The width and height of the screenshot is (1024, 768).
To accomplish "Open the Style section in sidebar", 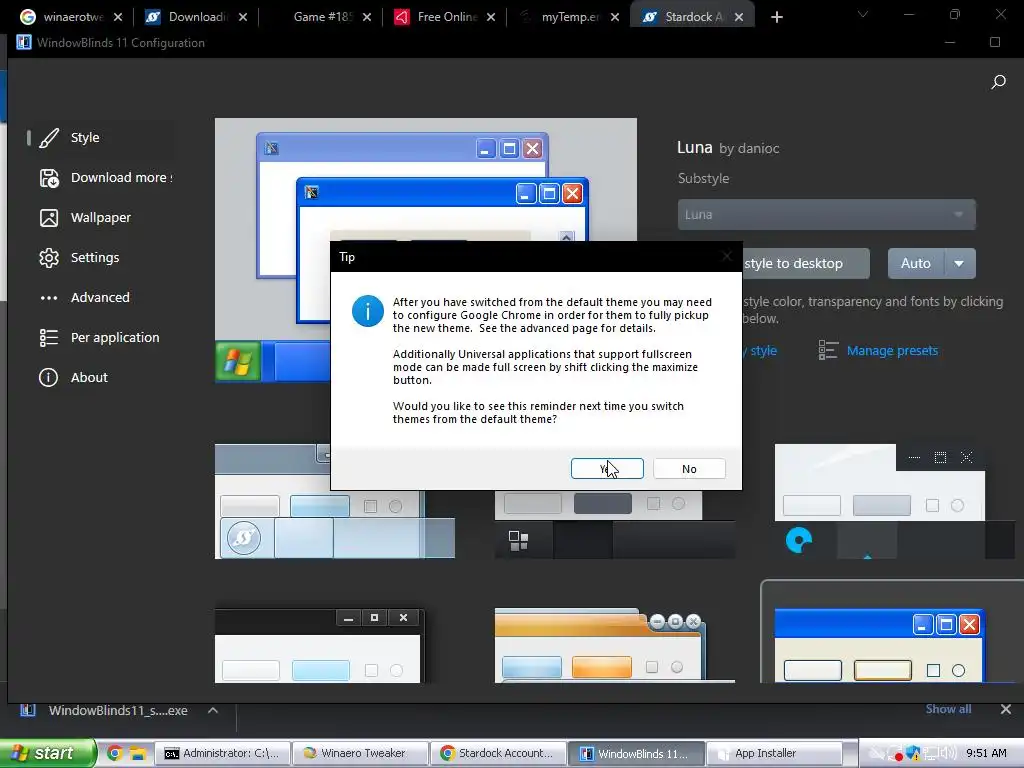I will (x=101, y=138).
